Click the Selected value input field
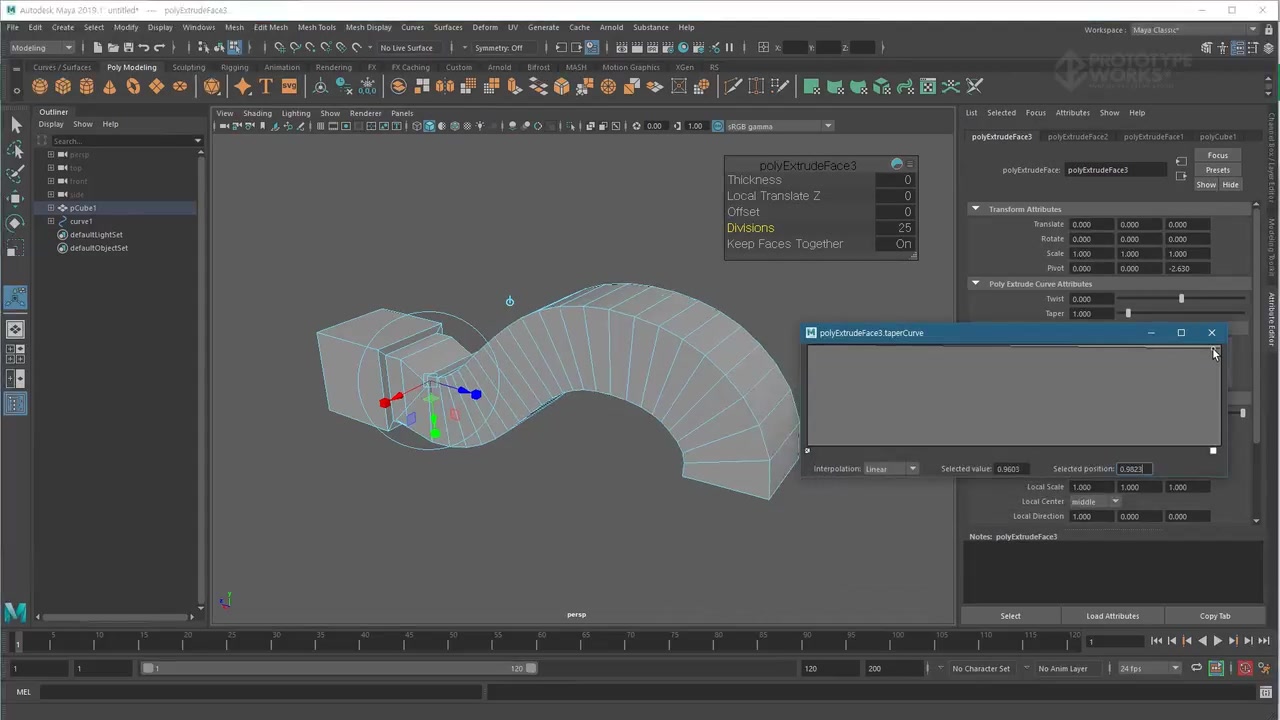 (1013, 469)
